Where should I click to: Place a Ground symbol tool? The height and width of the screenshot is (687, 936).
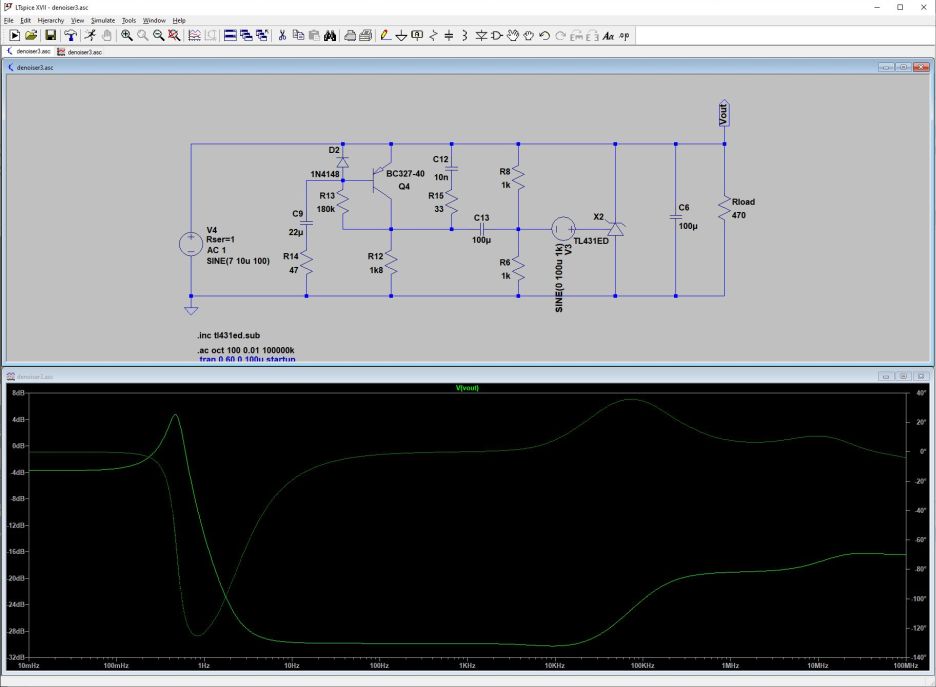tap(401, 36)
